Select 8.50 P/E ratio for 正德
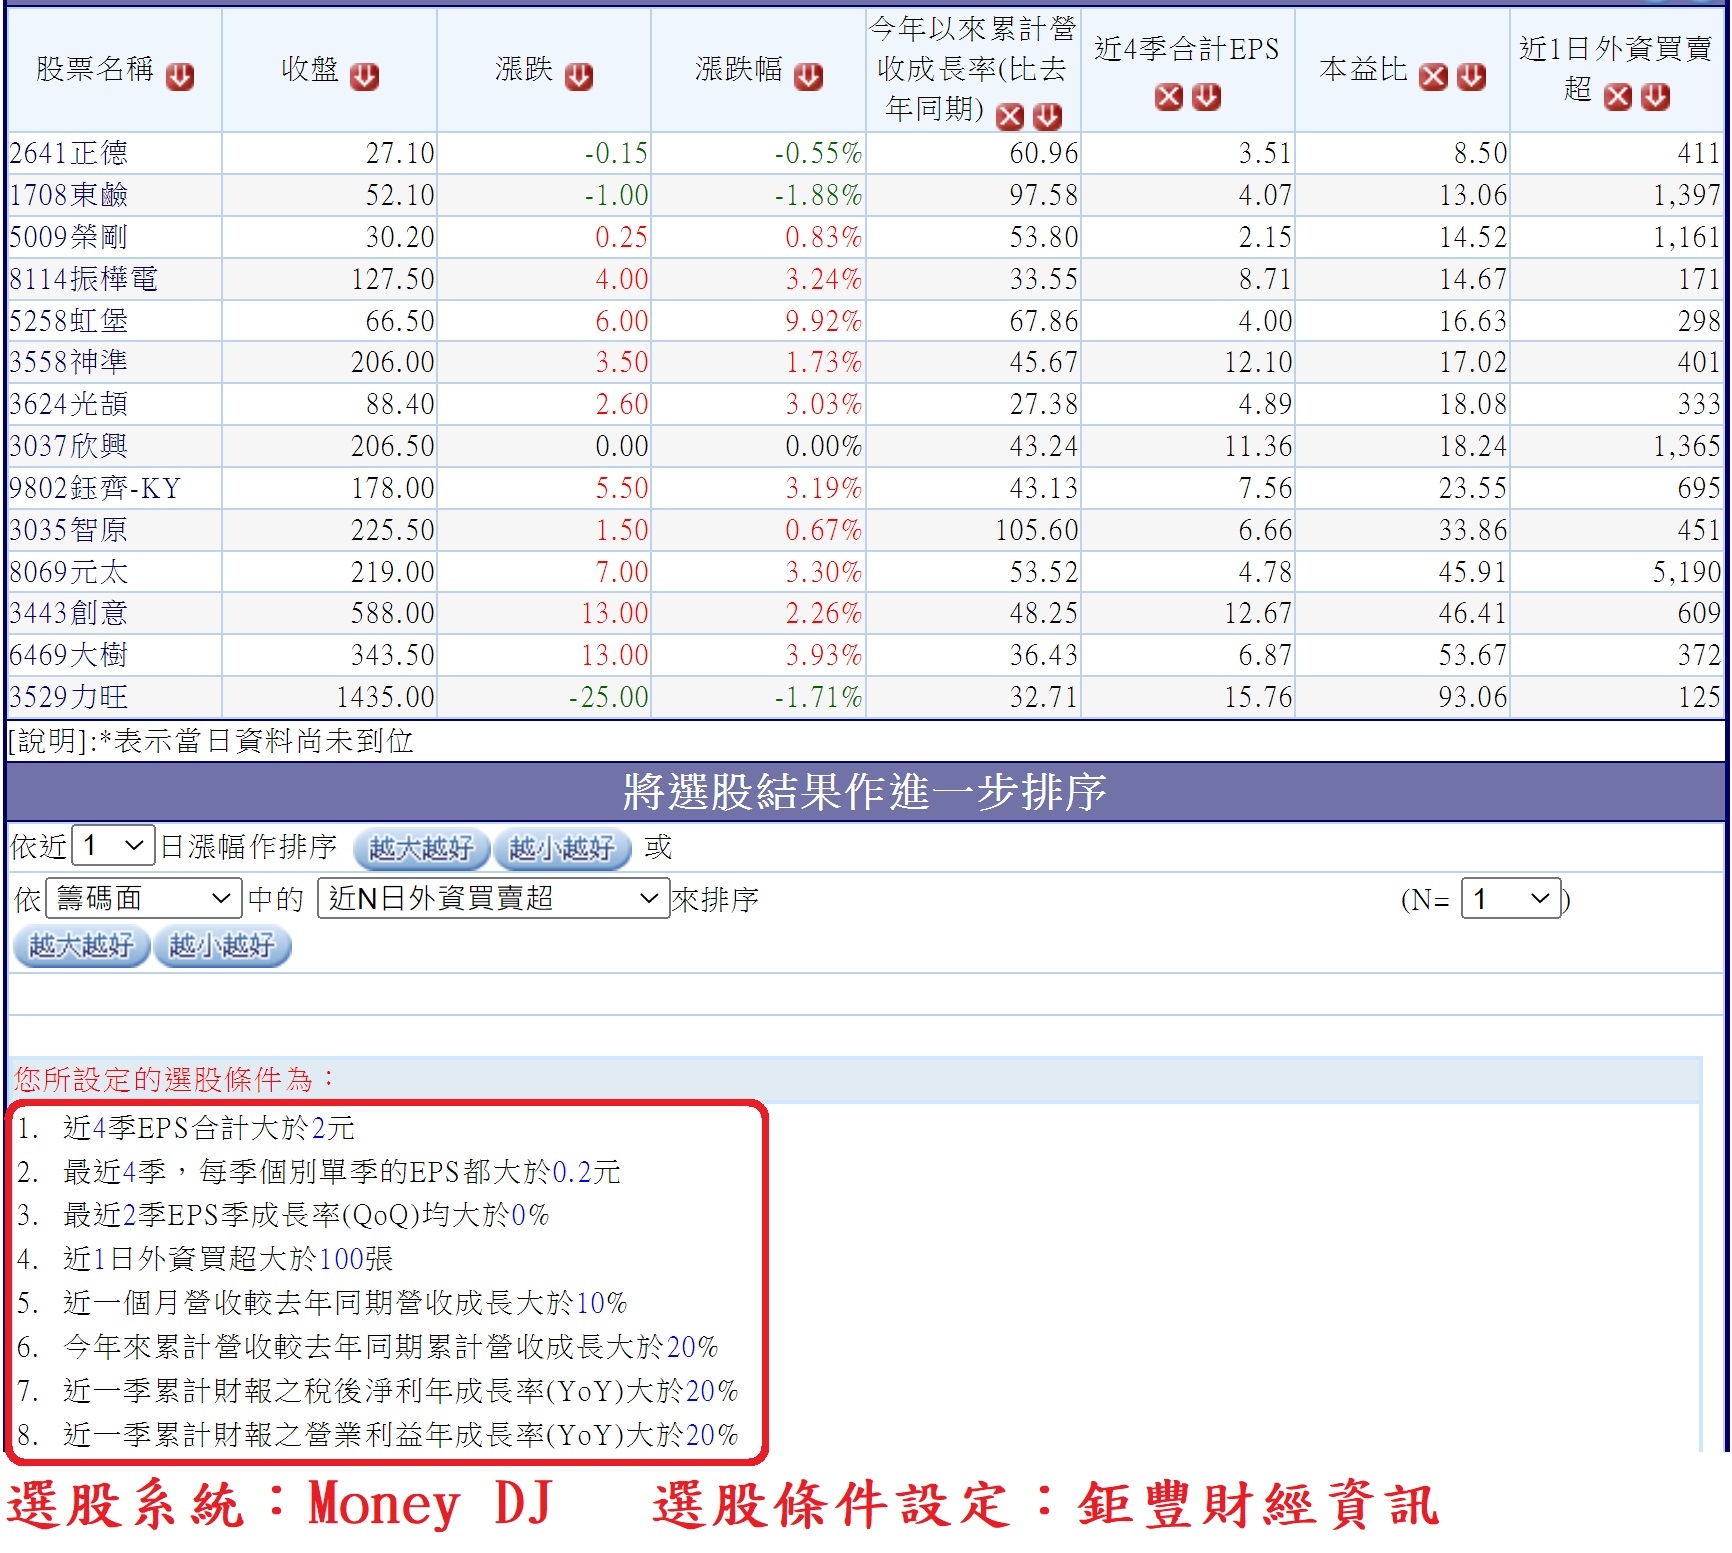Screen dimensions: 1732x1553 coord(1480,153)
